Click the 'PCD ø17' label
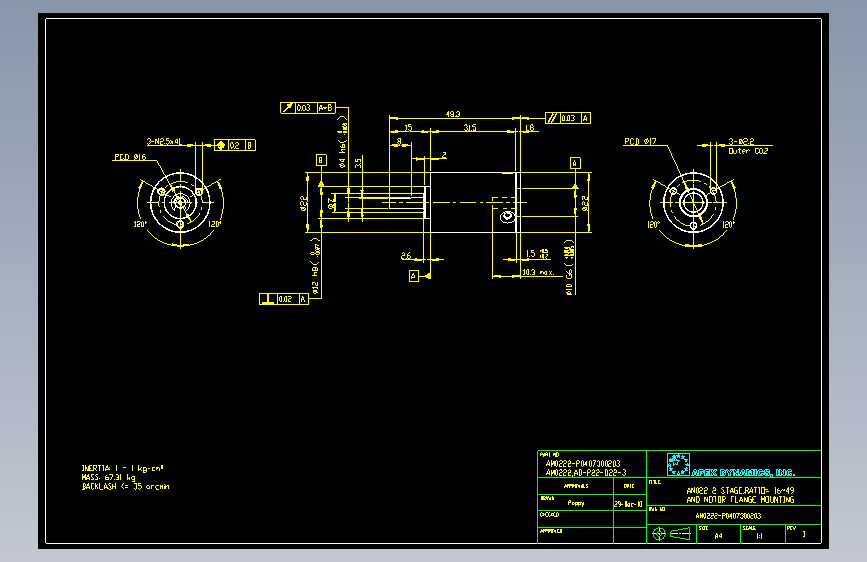The image size is (867, 562). tap(640, 142)
